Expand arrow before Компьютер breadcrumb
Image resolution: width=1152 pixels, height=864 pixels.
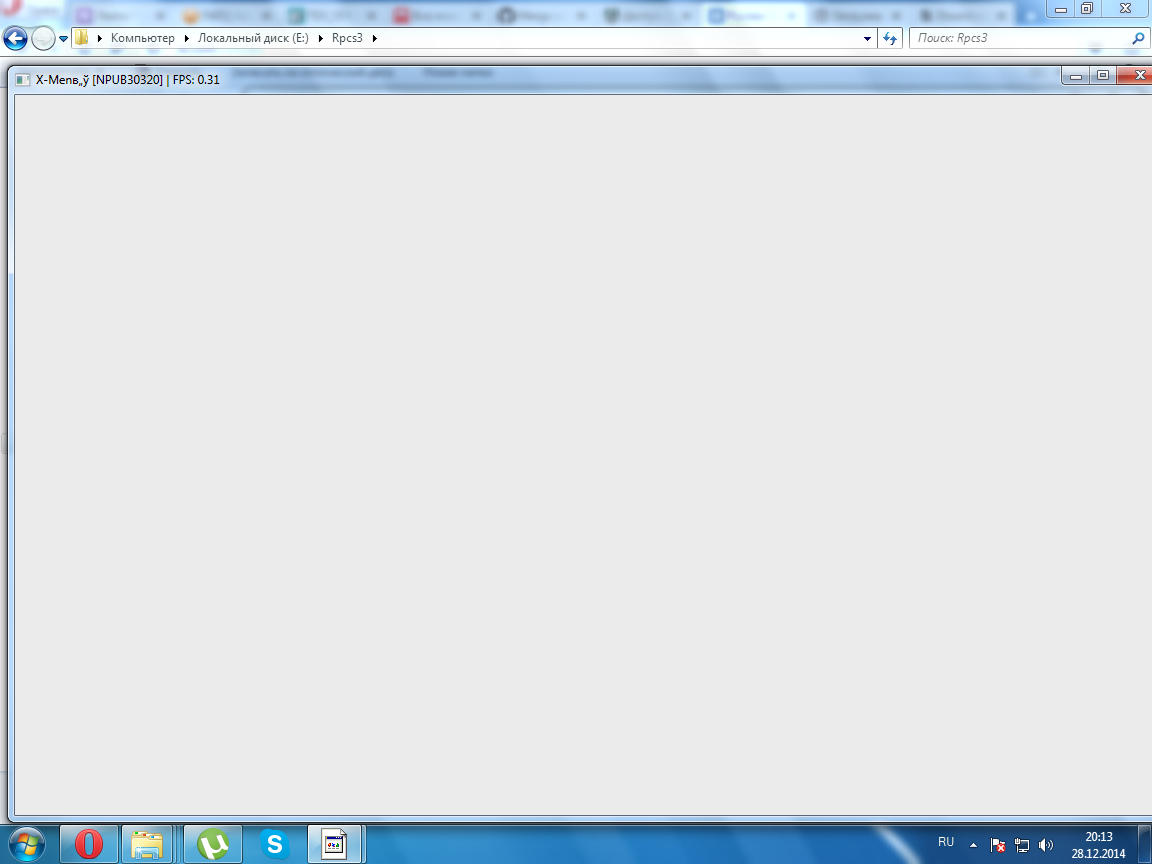(x=99, y=38)
